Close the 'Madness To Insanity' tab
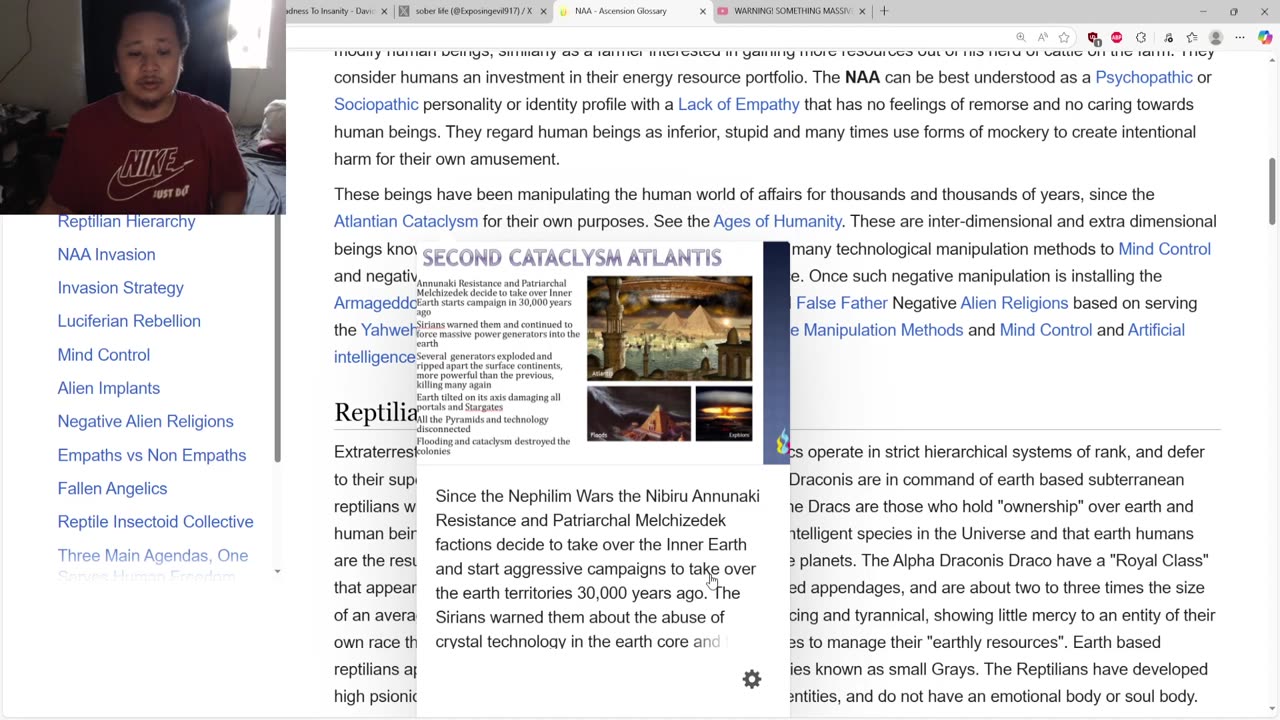The height and width of the screenshot is (720, 1280). click(x=384, y=11)
